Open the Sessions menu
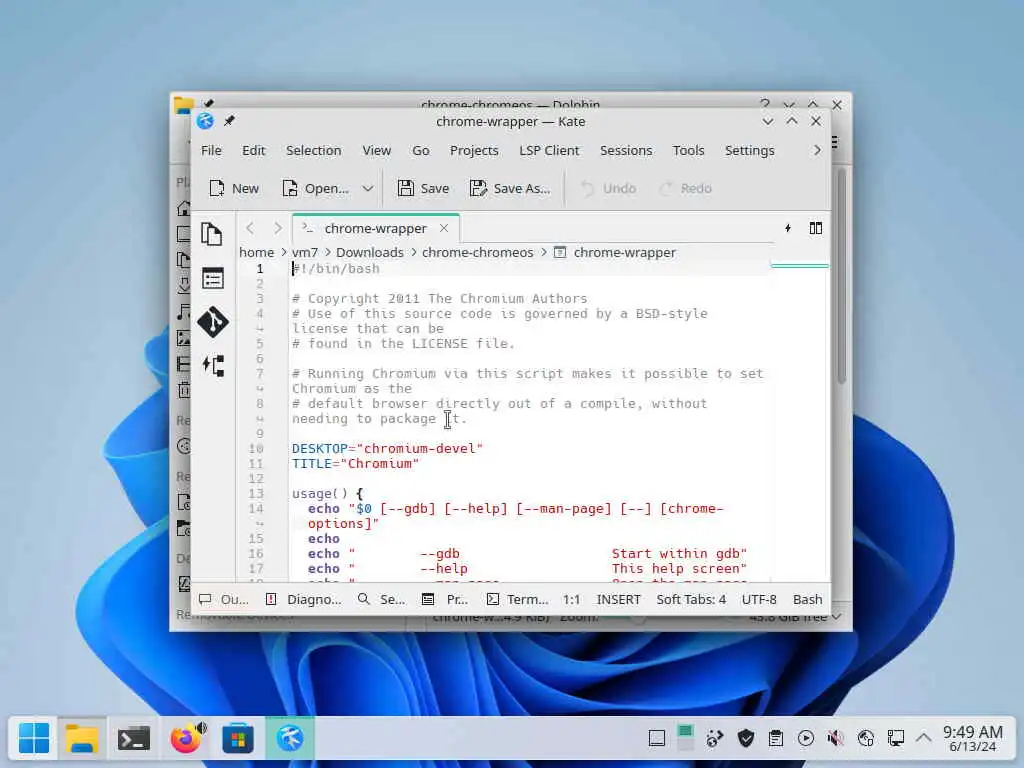1024x768 pixels. [x=626, y=151]
